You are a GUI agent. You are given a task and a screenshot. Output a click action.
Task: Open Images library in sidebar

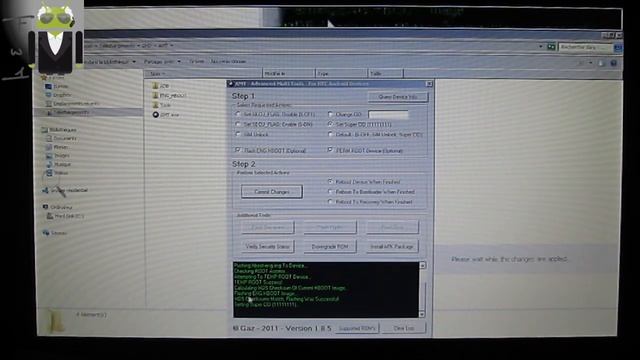tap(58, 156)
